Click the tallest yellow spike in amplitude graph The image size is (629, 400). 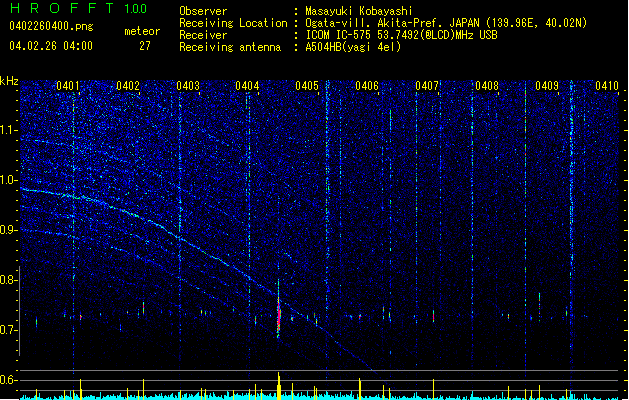click(279, 386)
